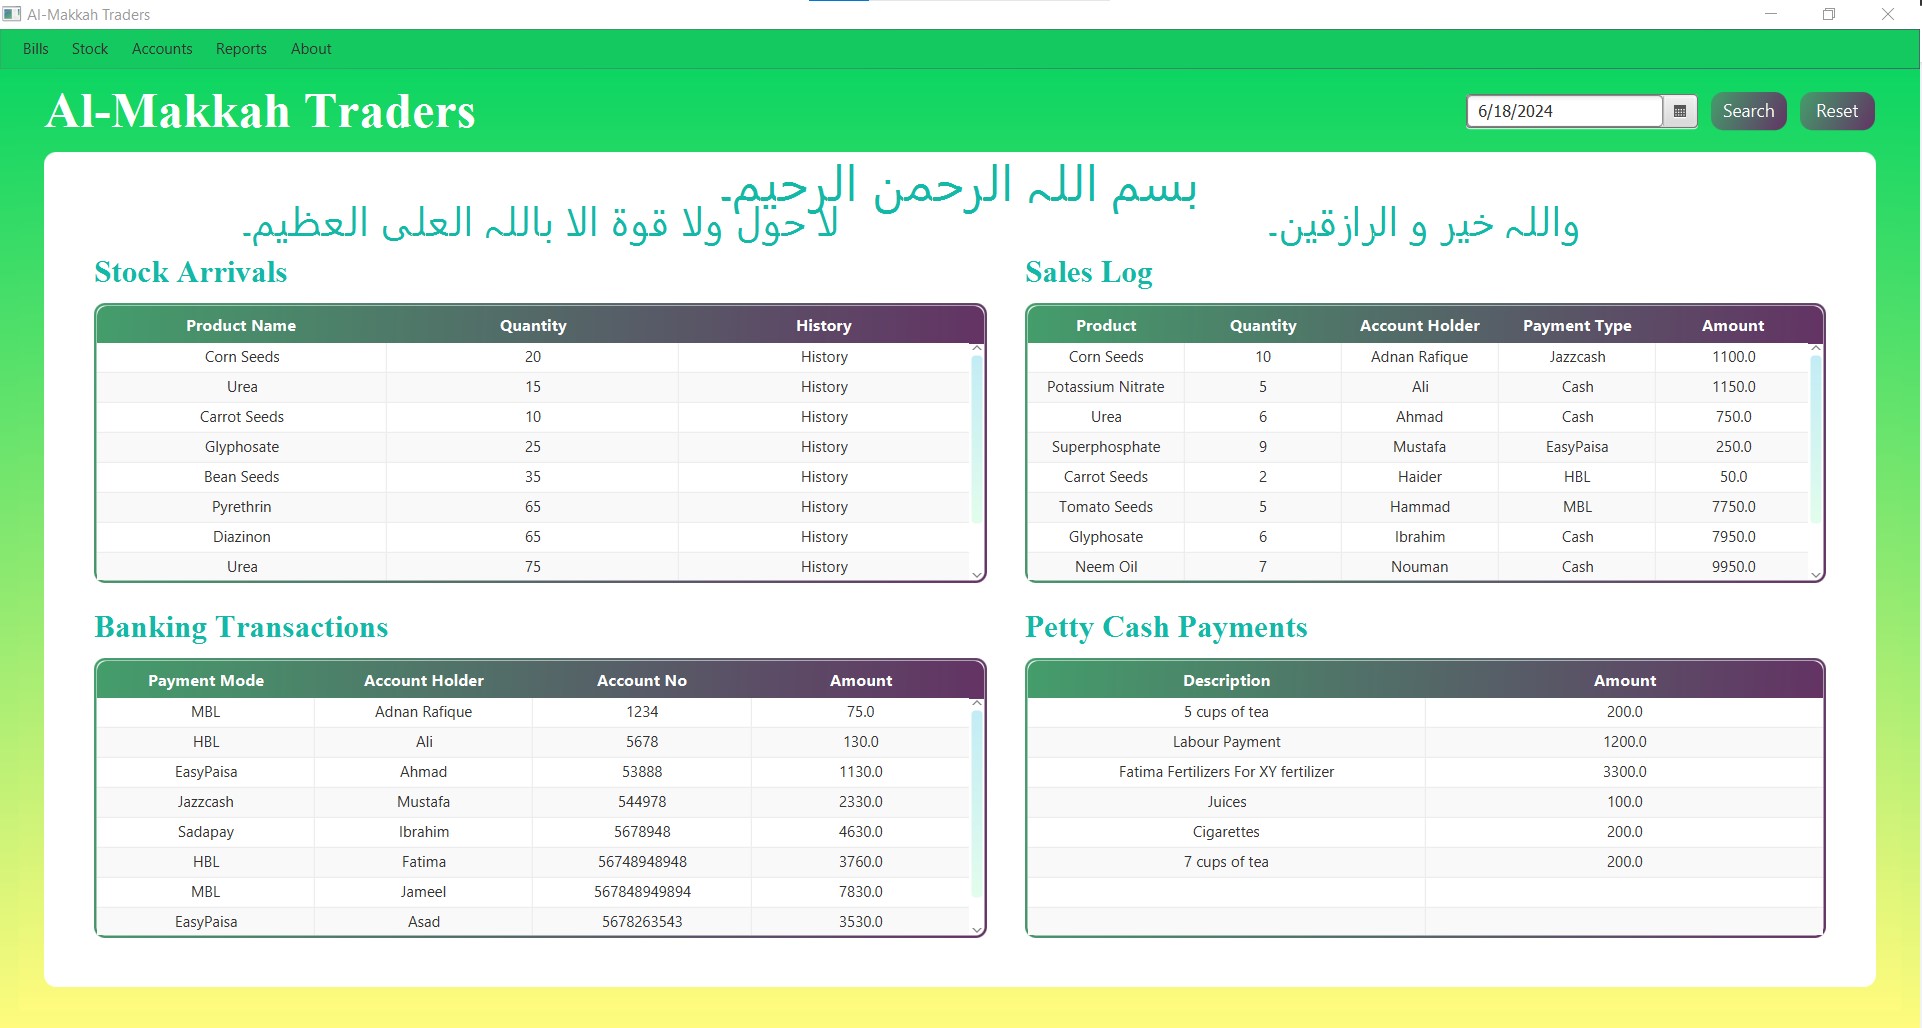Sort Banking Transactions by Payment Mode header
This screenshot has height=1028, width=1922.
206,681
